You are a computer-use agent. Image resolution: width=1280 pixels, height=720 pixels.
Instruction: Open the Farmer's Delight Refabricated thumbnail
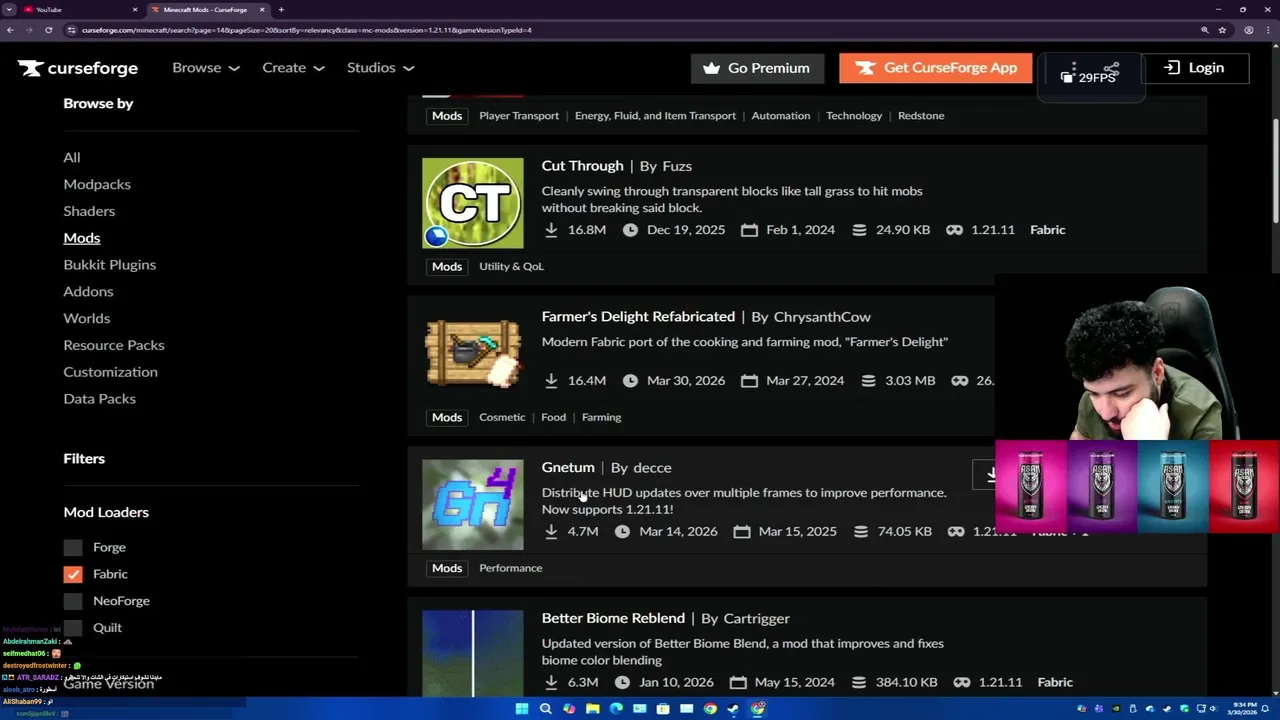472,354
